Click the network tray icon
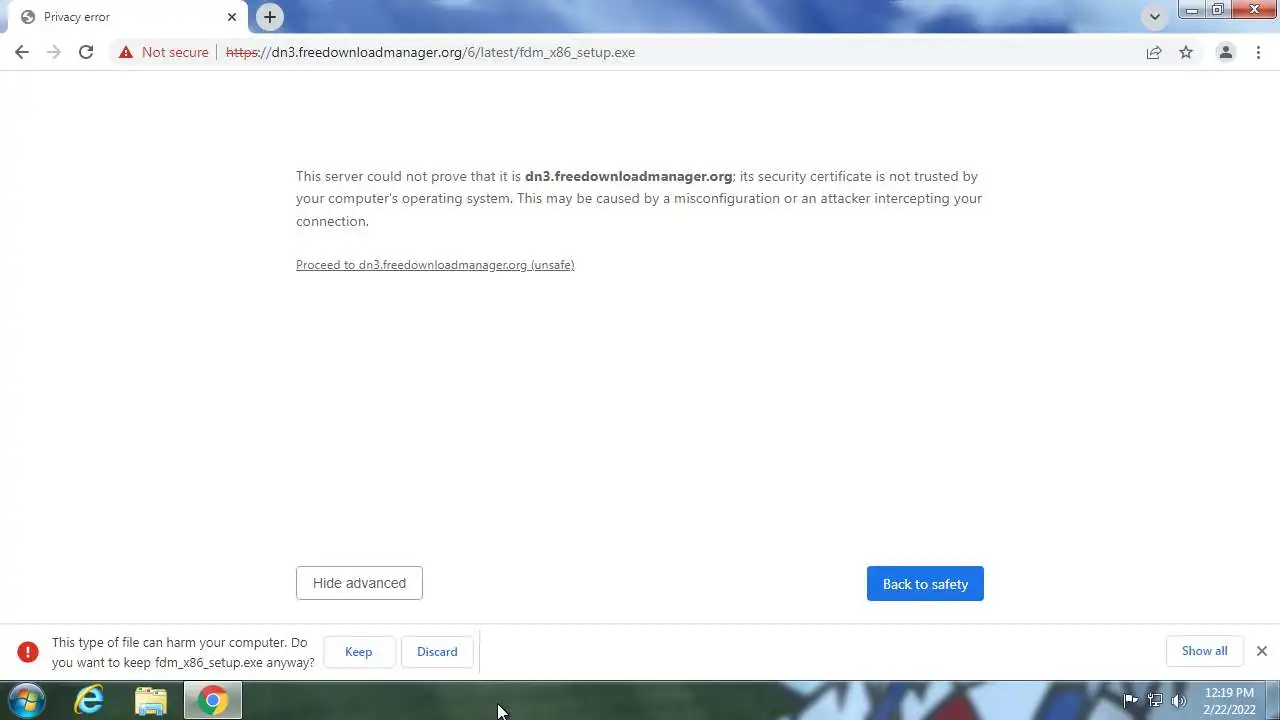The height and width of the screenshot is (720, 1280). pyautogui.click(x=1155, y=700)
